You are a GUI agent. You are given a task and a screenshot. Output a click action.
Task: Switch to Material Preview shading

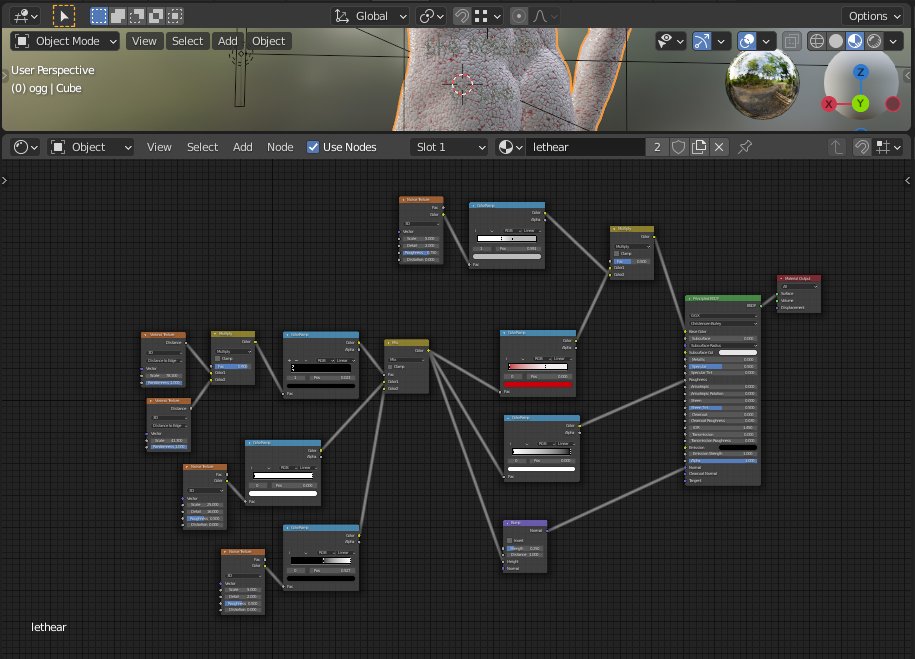point(855,41)
